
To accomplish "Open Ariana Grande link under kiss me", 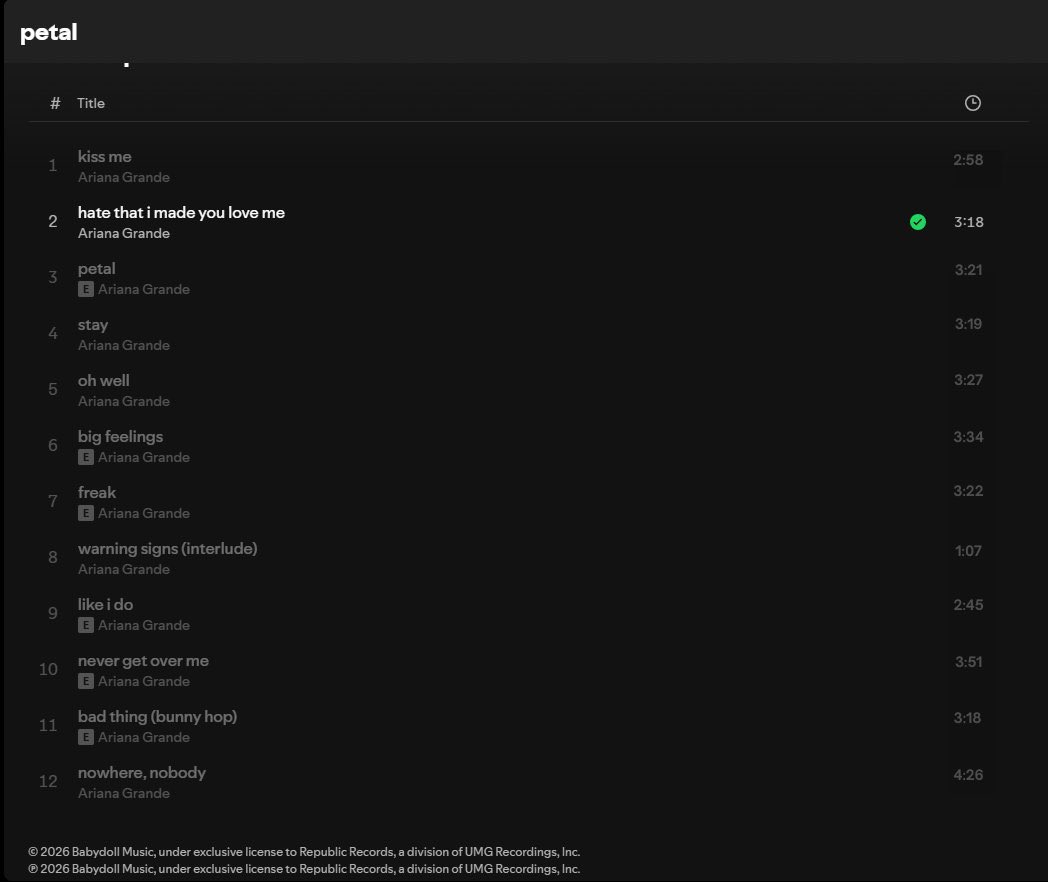I will 124,177.
